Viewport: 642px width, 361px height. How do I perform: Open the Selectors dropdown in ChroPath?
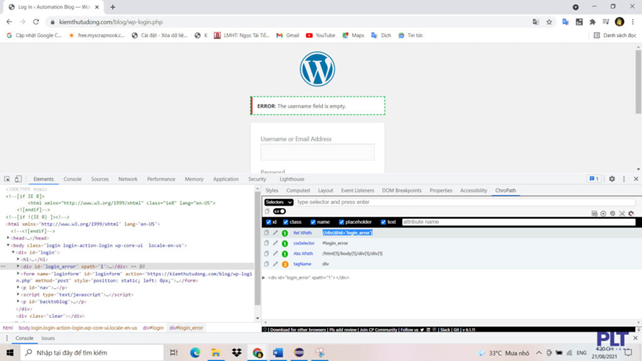coord(278,202)
